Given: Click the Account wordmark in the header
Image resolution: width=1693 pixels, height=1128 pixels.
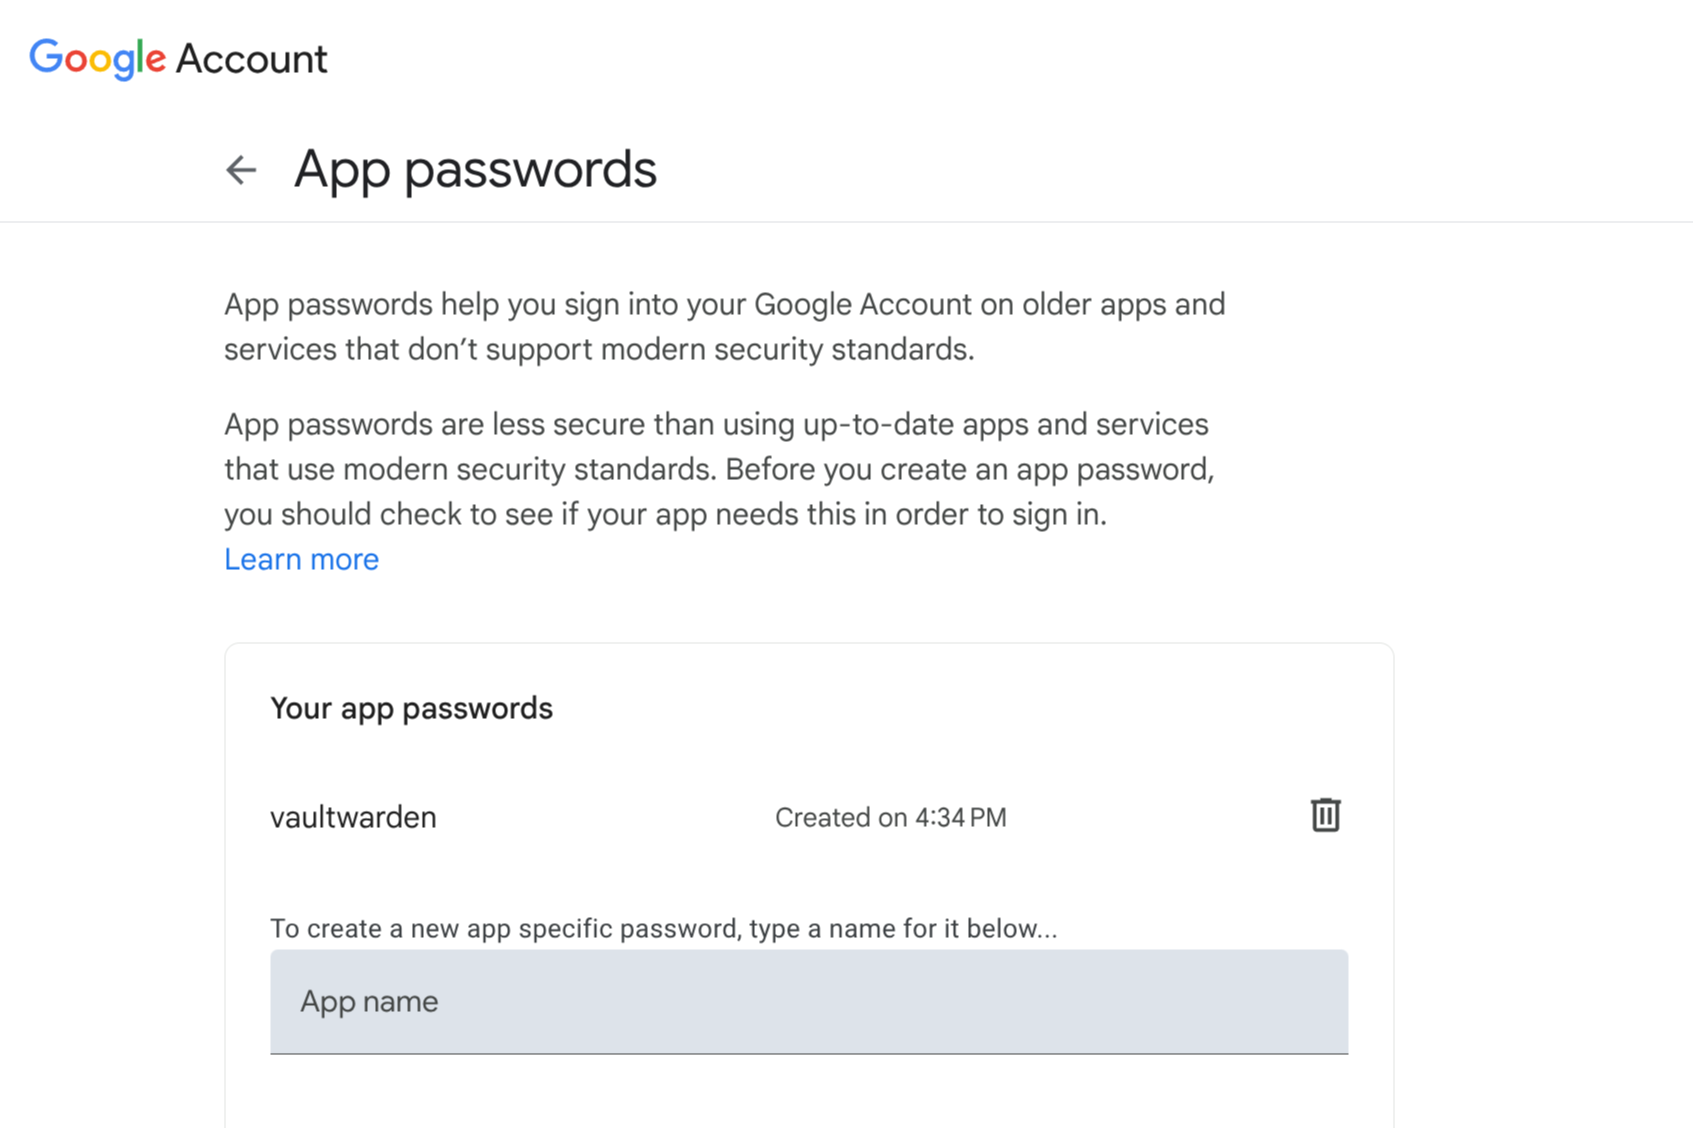Looking at the screenshot, I should 251,59.
